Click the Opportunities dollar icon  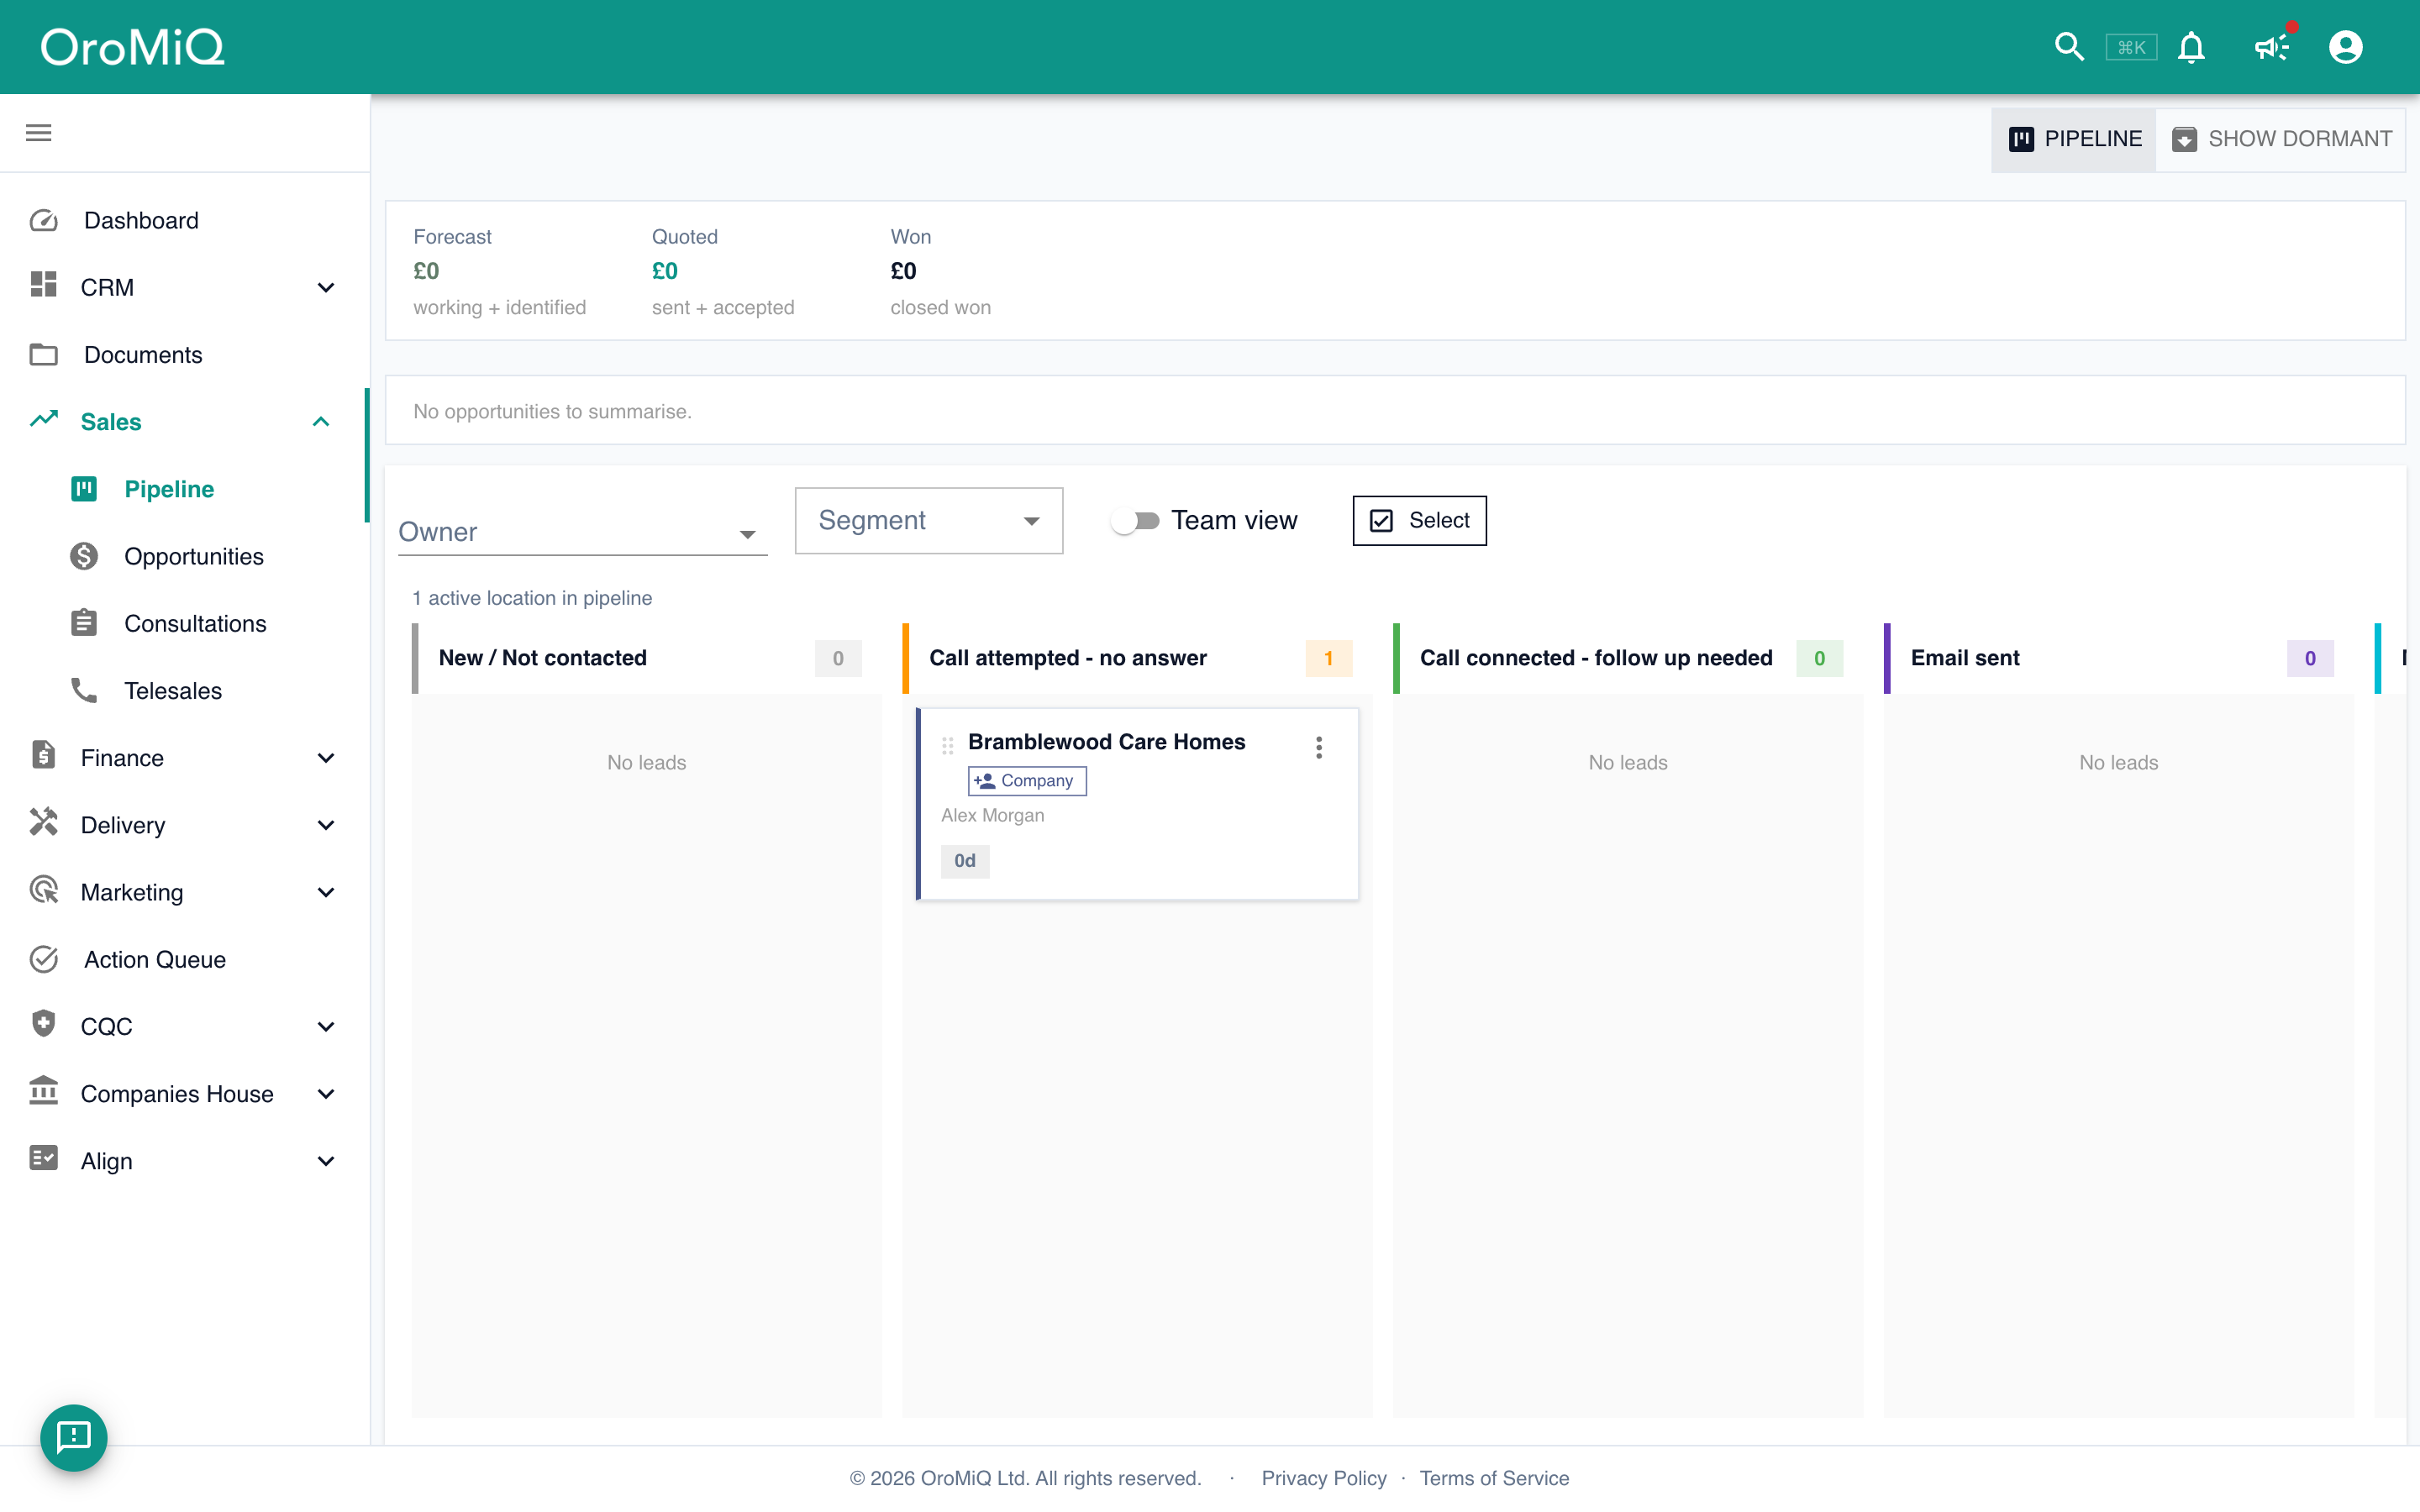click(84, 556)
